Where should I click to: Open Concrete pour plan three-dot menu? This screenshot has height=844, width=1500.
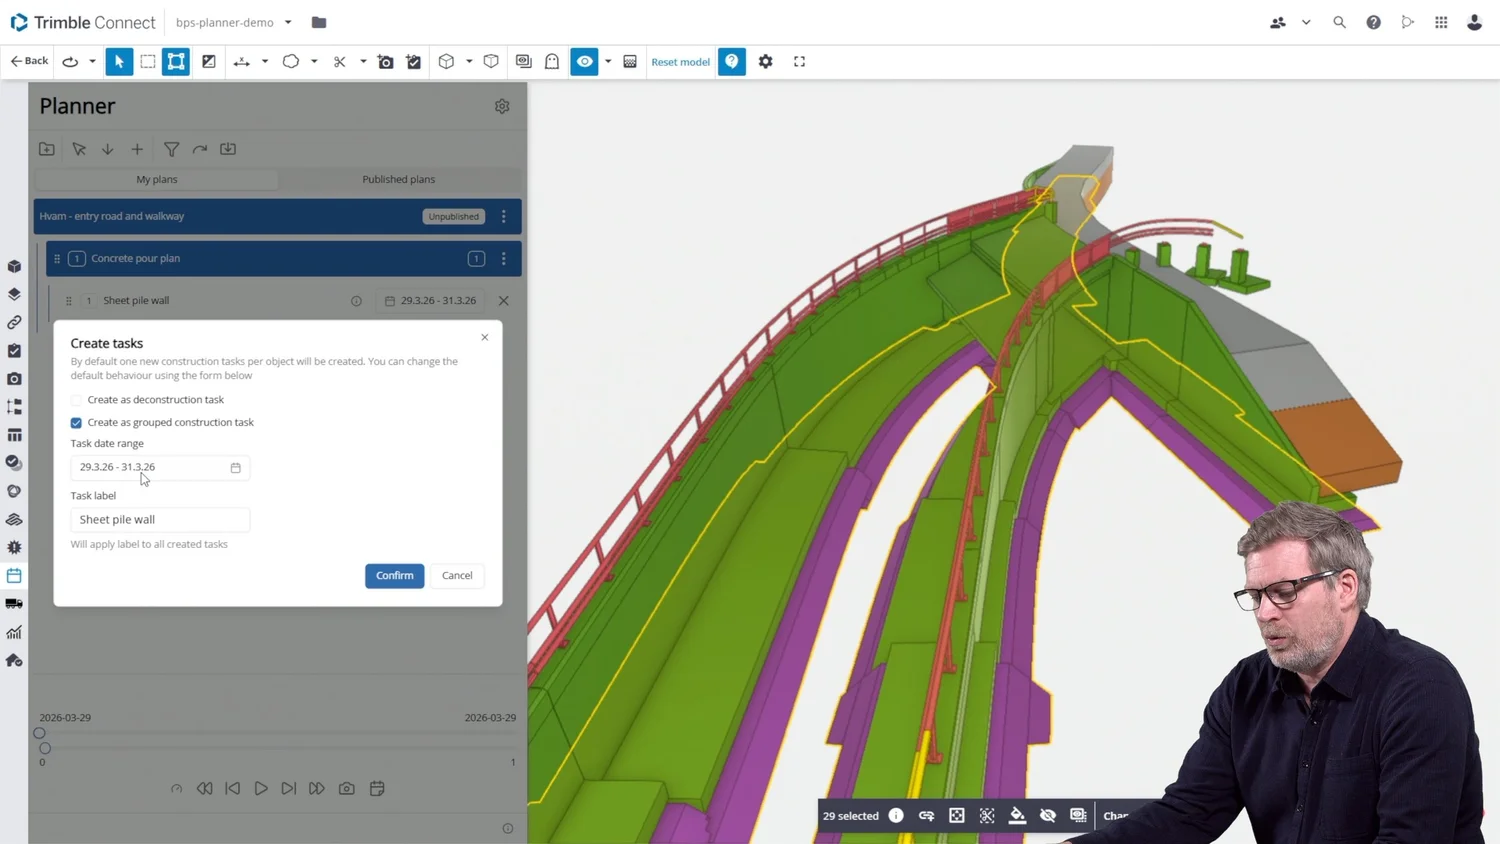504,259
